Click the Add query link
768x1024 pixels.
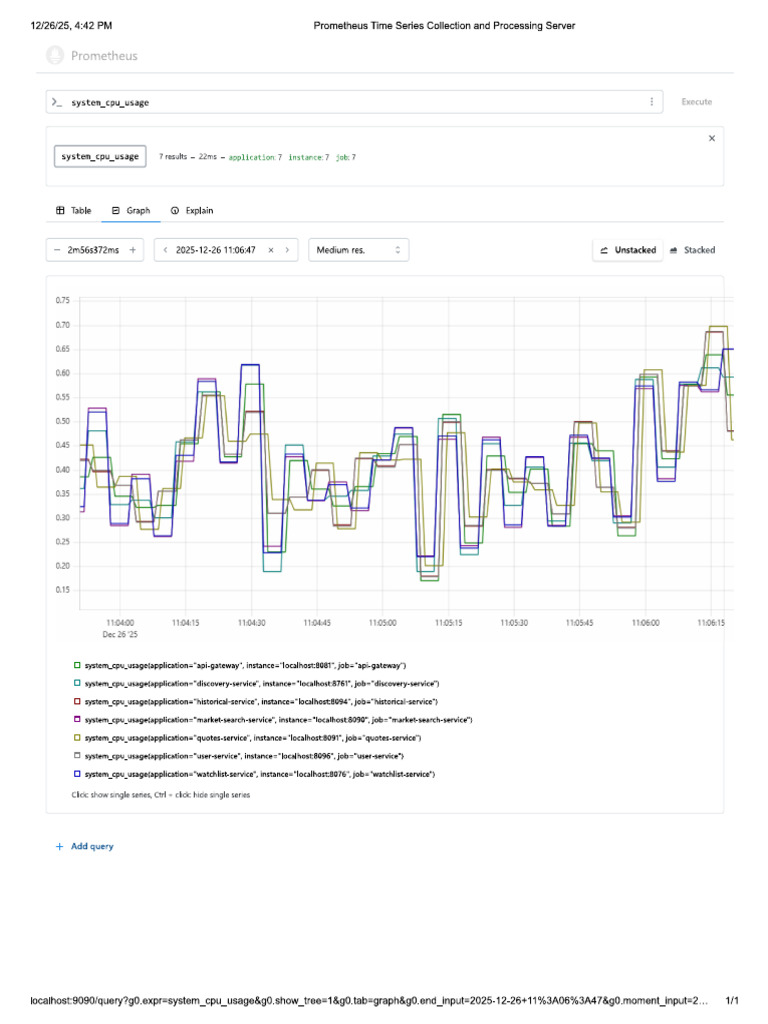[85, 846]
